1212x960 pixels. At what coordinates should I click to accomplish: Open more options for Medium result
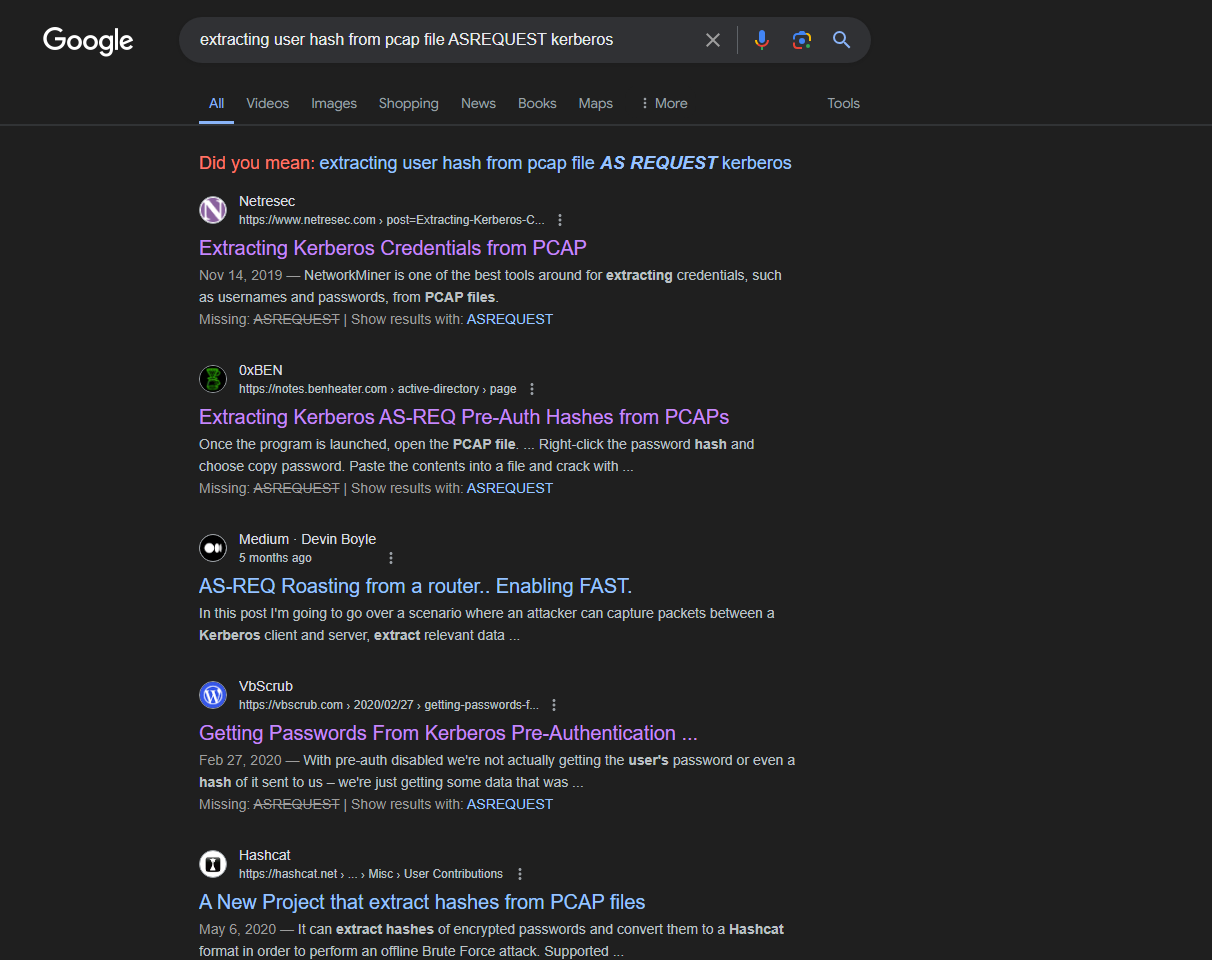click(391, 558)
